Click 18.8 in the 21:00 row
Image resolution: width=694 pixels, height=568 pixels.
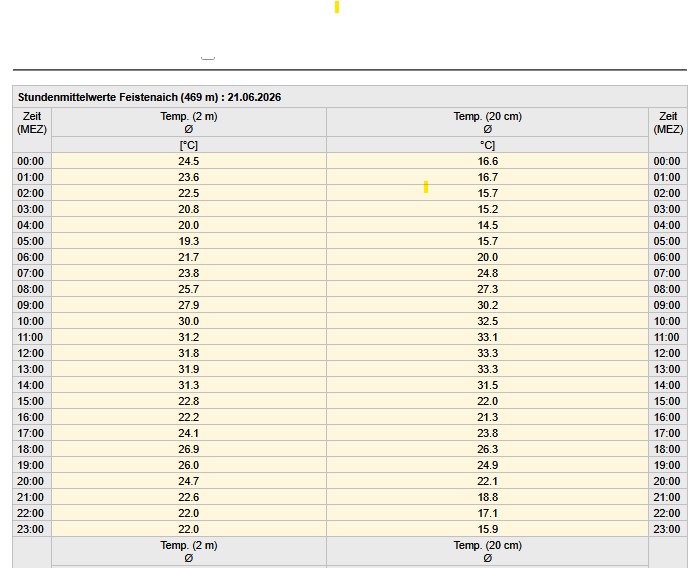pyautogui.click(x=487, y=497)
